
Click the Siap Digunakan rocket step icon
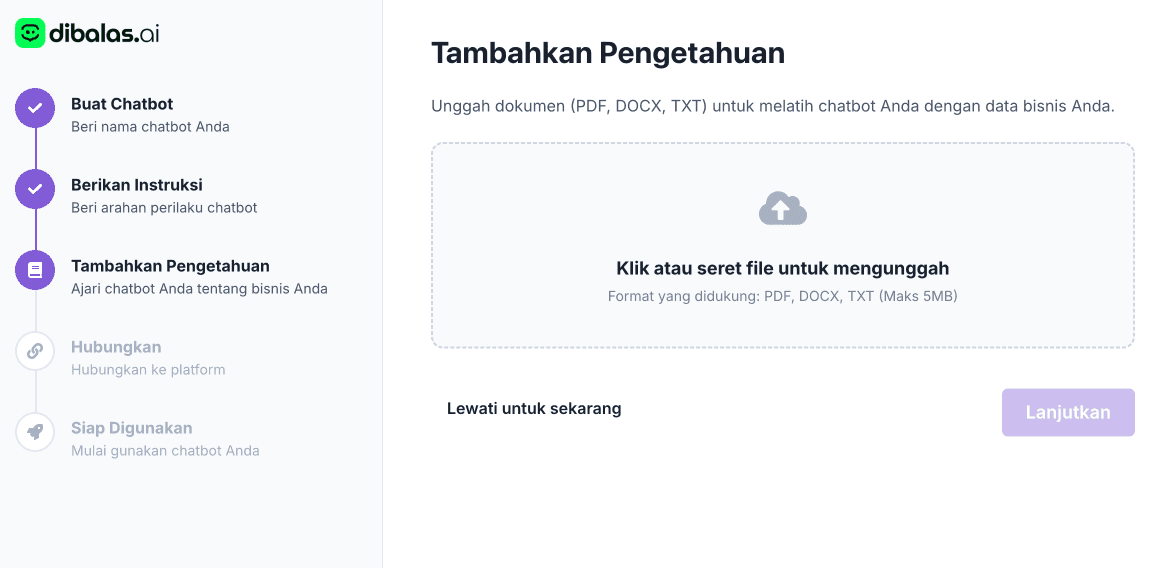[x=35, y=432]
